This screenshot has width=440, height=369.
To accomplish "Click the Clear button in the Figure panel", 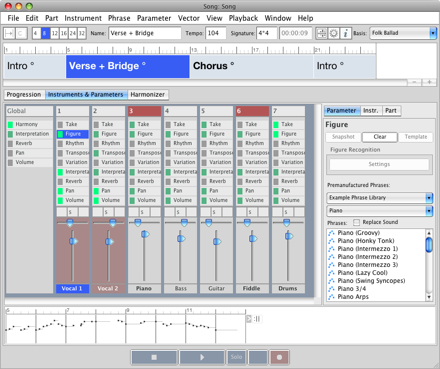I will tap(380, 137).
